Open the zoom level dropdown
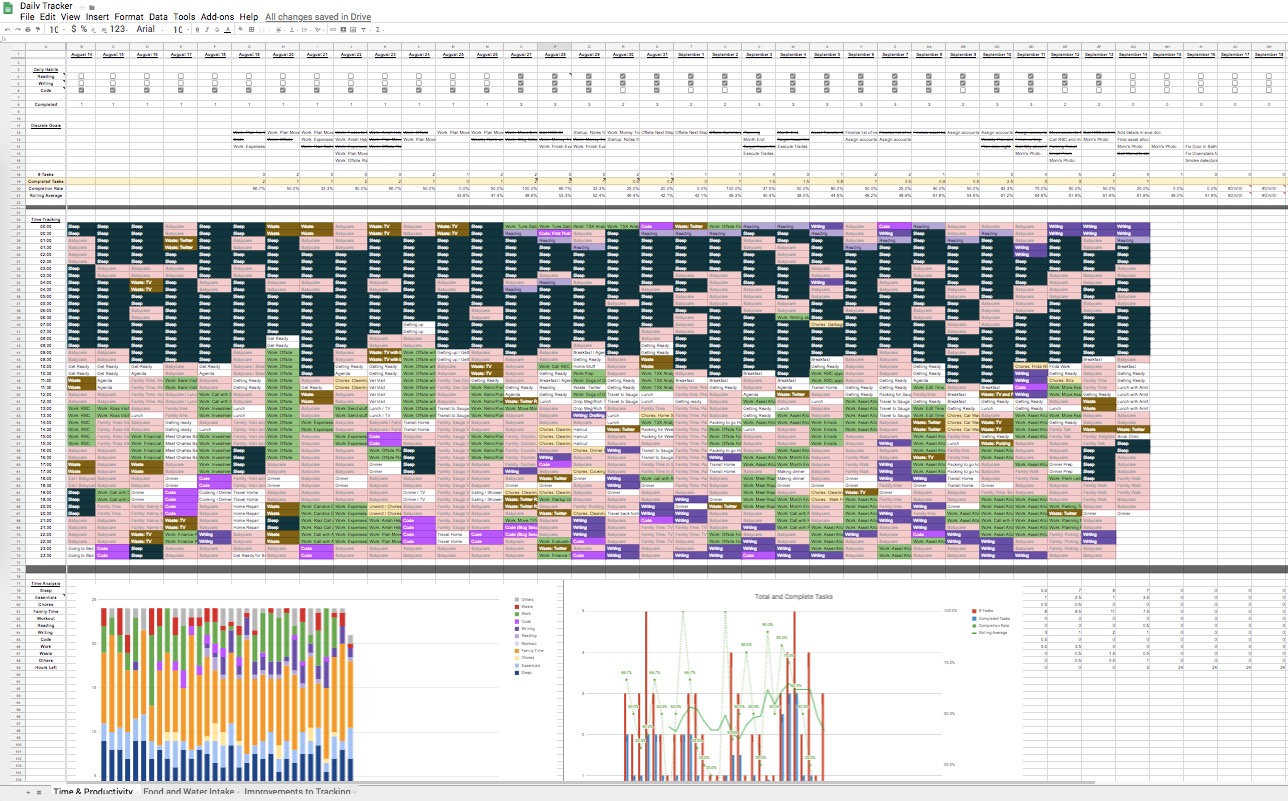The image size is (1288, 801). [x=56, y=30]
